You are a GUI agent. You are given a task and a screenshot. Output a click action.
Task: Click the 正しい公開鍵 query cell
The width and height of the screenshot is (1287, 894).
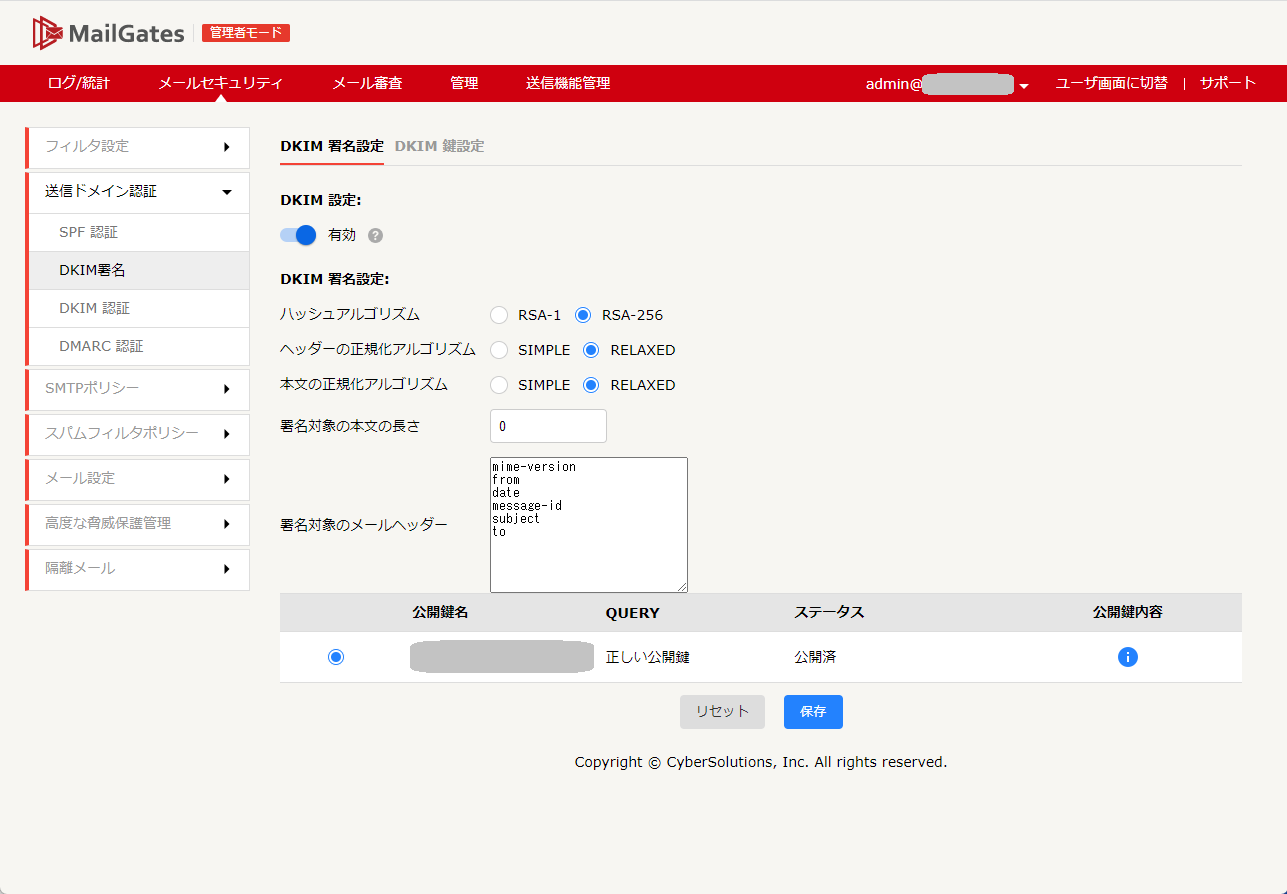click(x=648, y=657)
